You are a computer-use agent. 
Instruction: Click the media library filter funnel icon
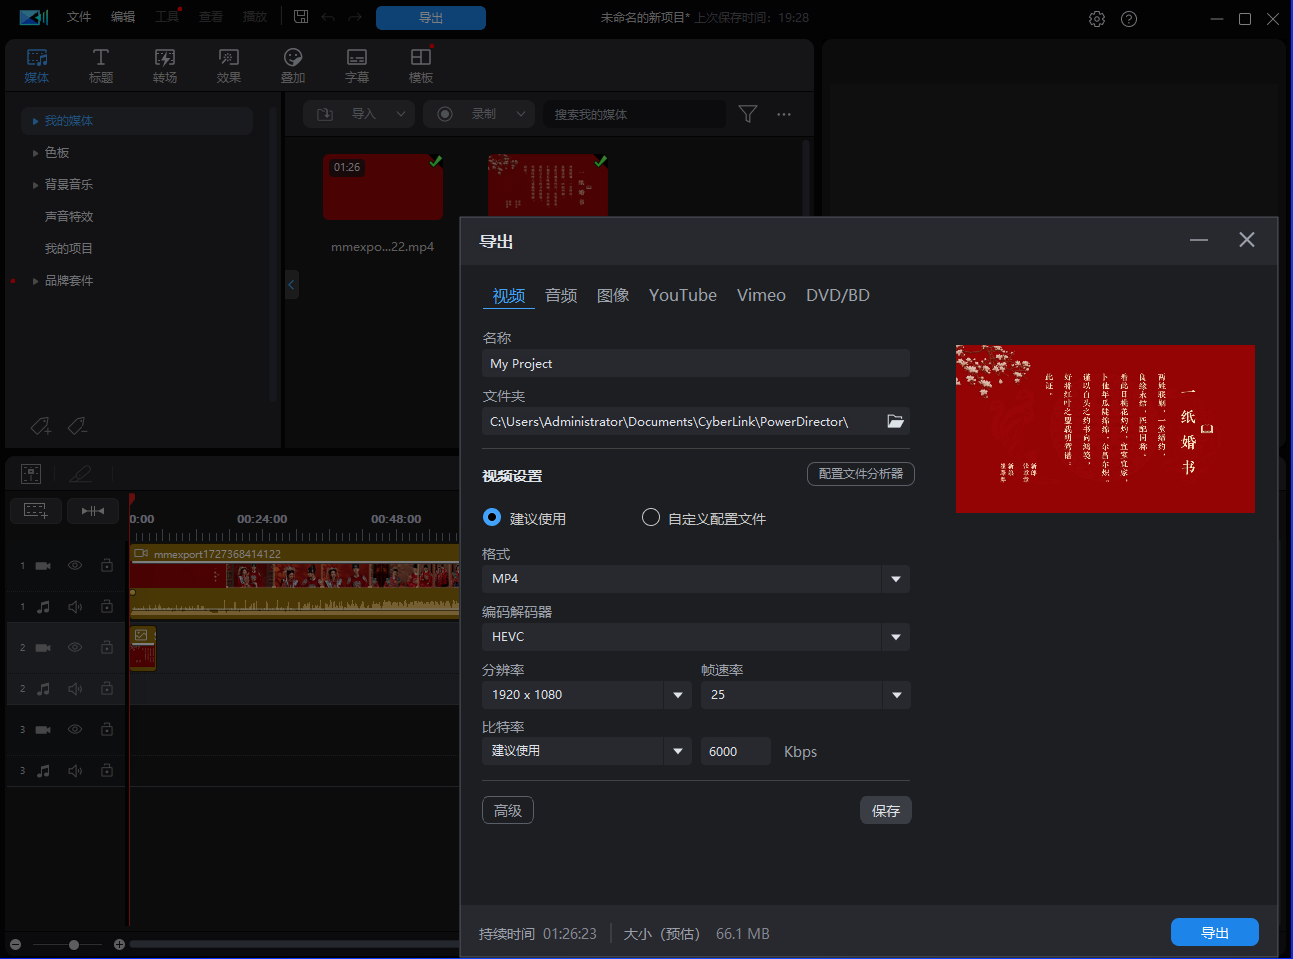coord(748,114)
